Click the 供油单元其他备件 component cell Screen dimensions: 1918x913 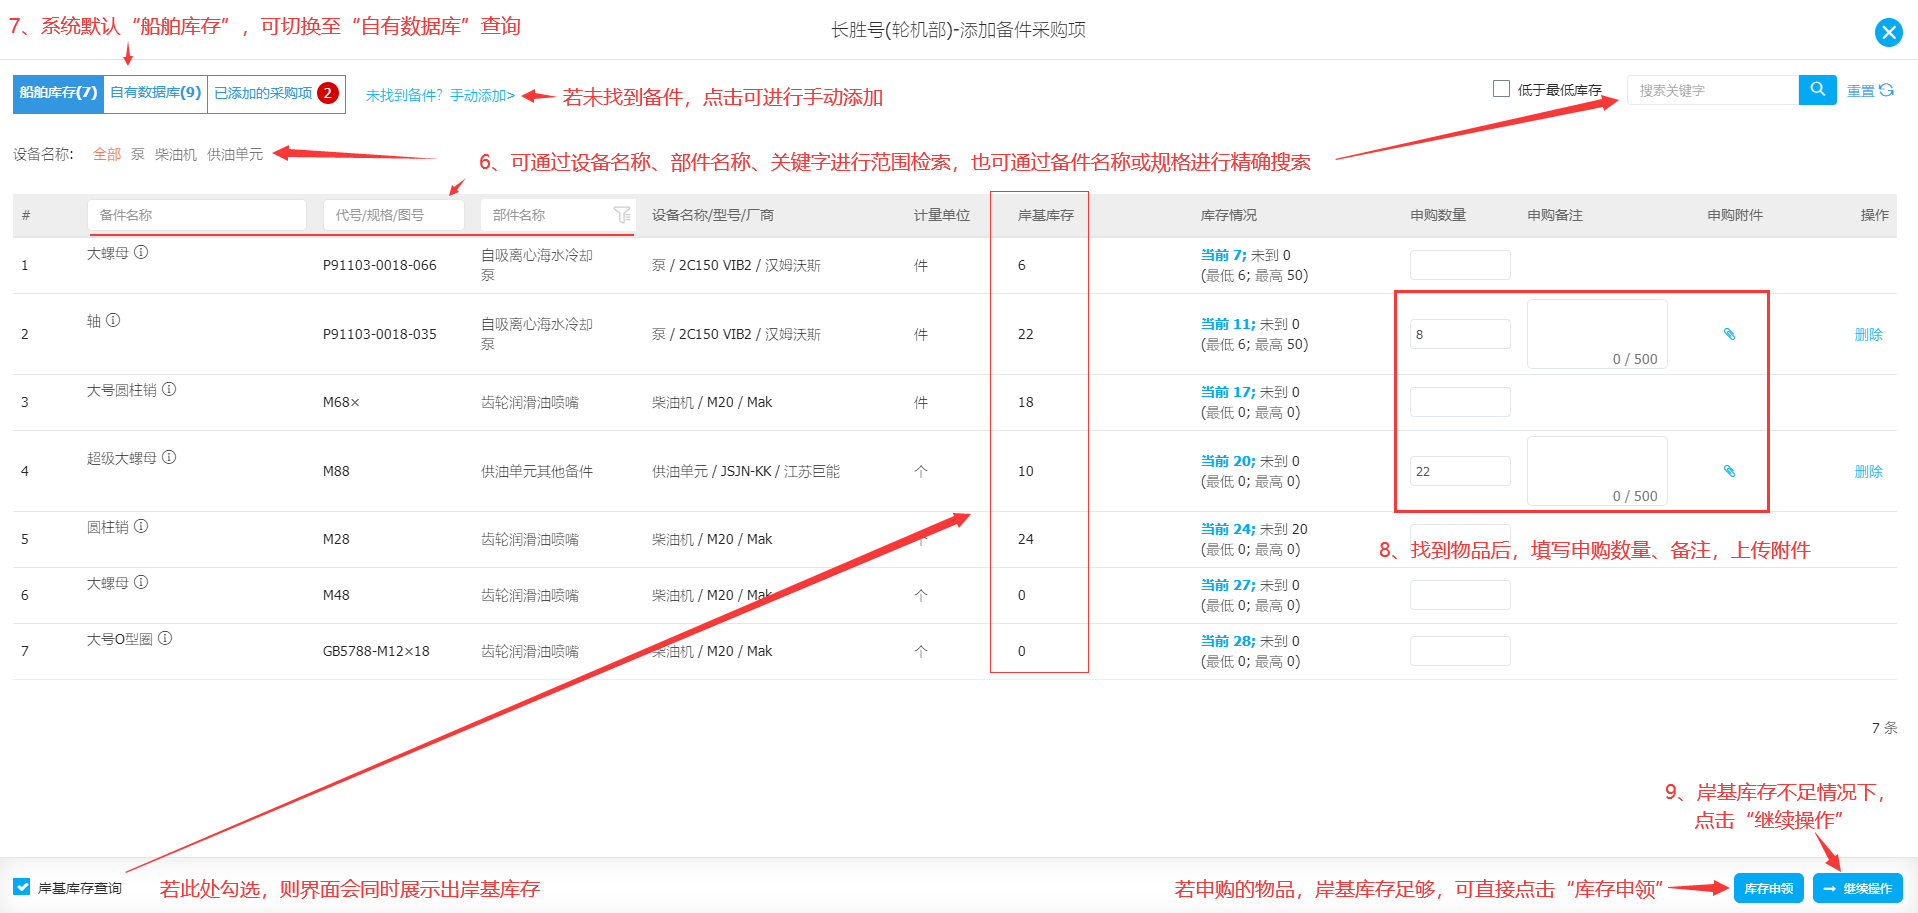tap(537, 471)
